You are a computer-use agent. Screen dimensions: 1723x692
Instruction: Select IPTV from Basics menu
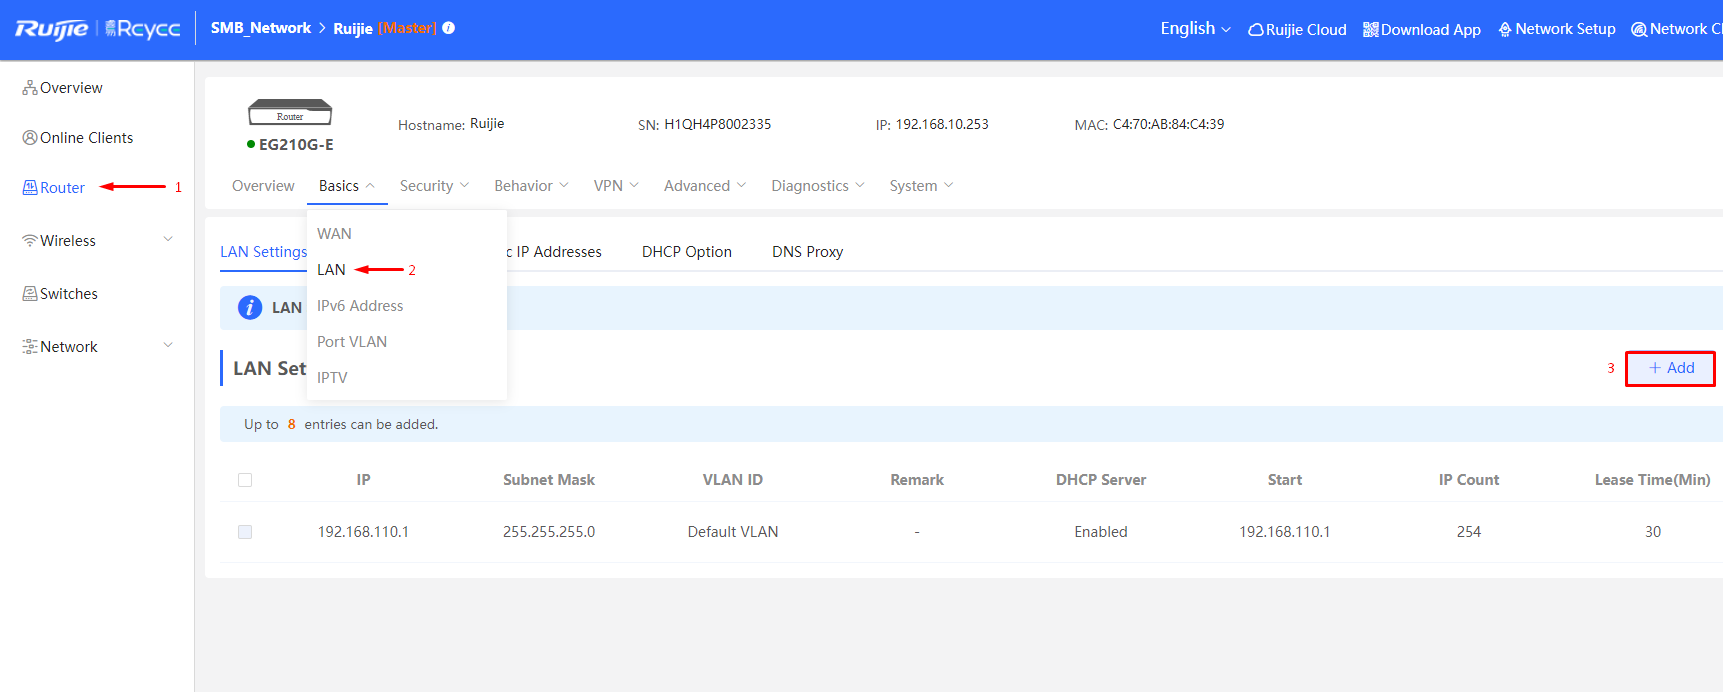[x=332, y=378]
